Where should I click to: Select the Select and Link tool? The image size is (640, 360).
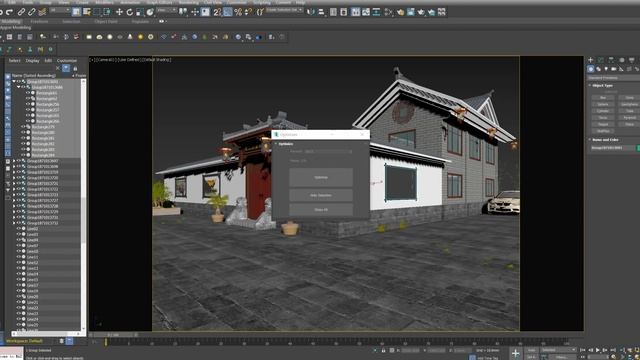click(21, 12)
